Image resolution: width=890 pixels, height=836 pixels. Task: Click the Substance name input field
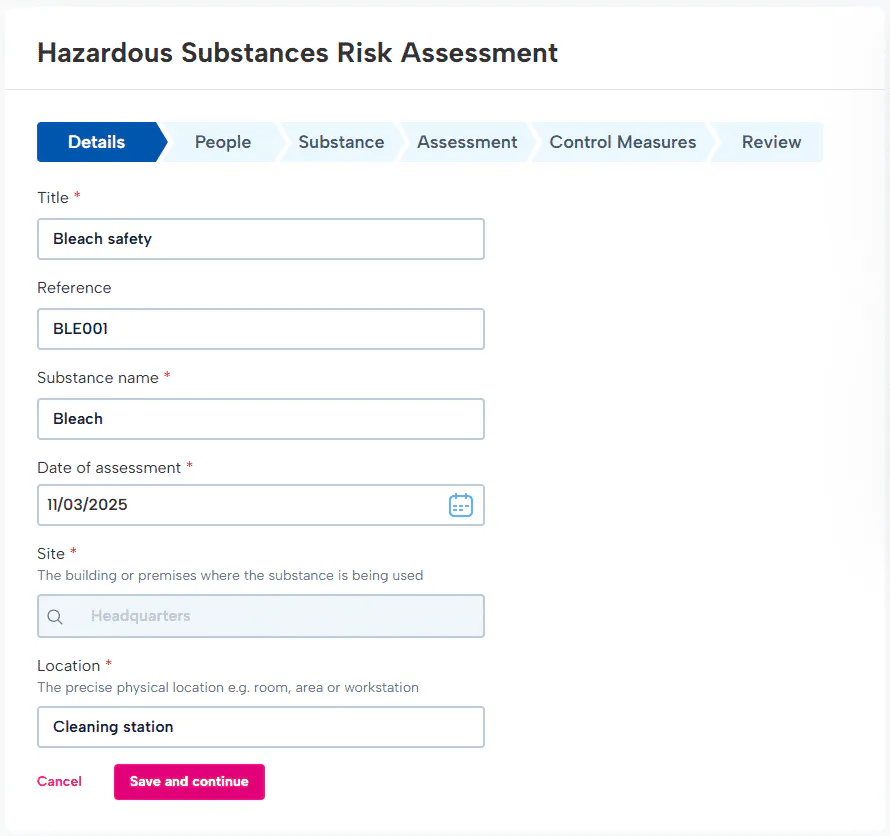(261, 419)
